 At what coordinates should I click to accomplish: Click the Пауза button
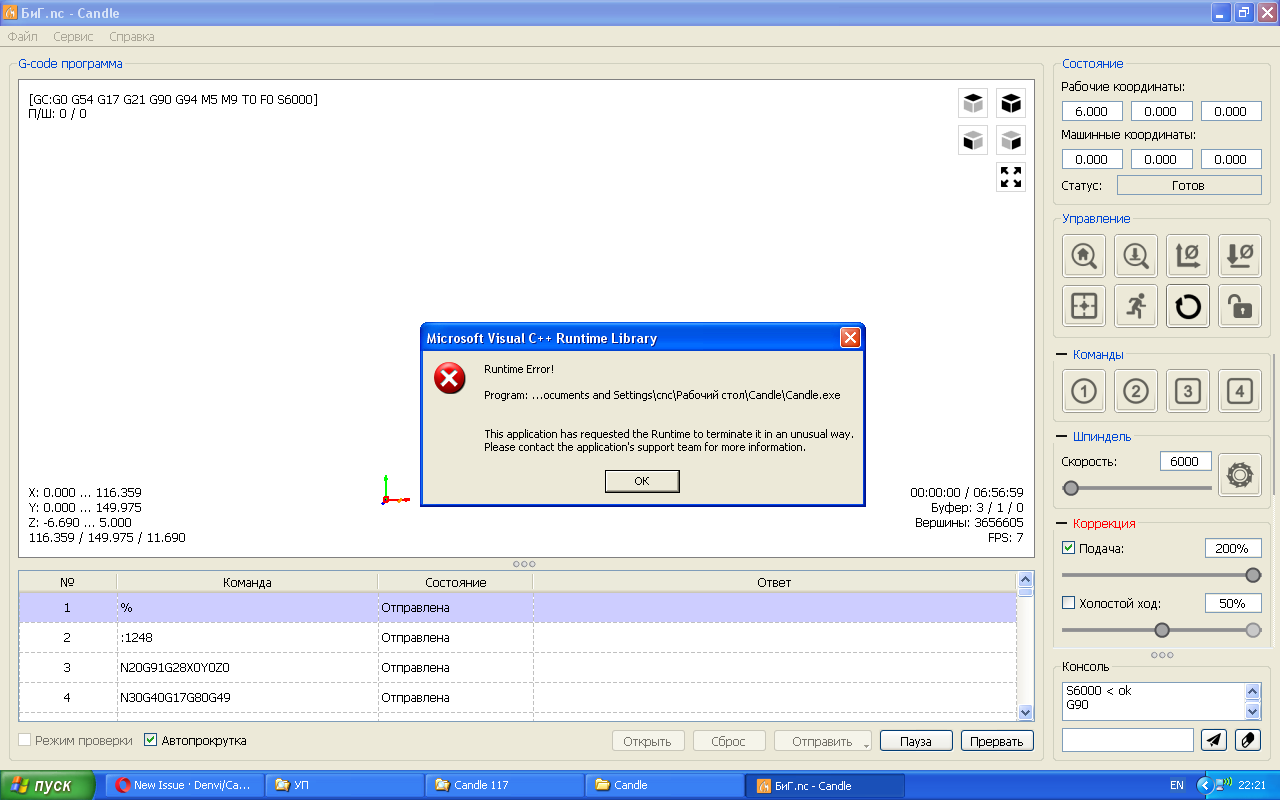916,741
